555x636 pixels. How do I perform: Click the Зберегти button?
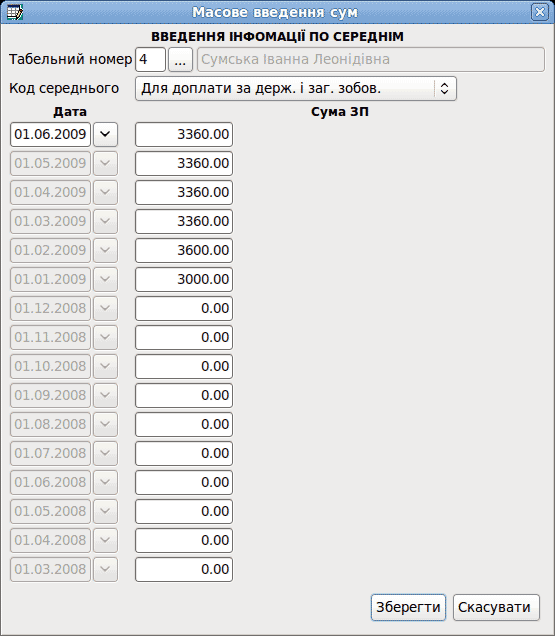408,607
